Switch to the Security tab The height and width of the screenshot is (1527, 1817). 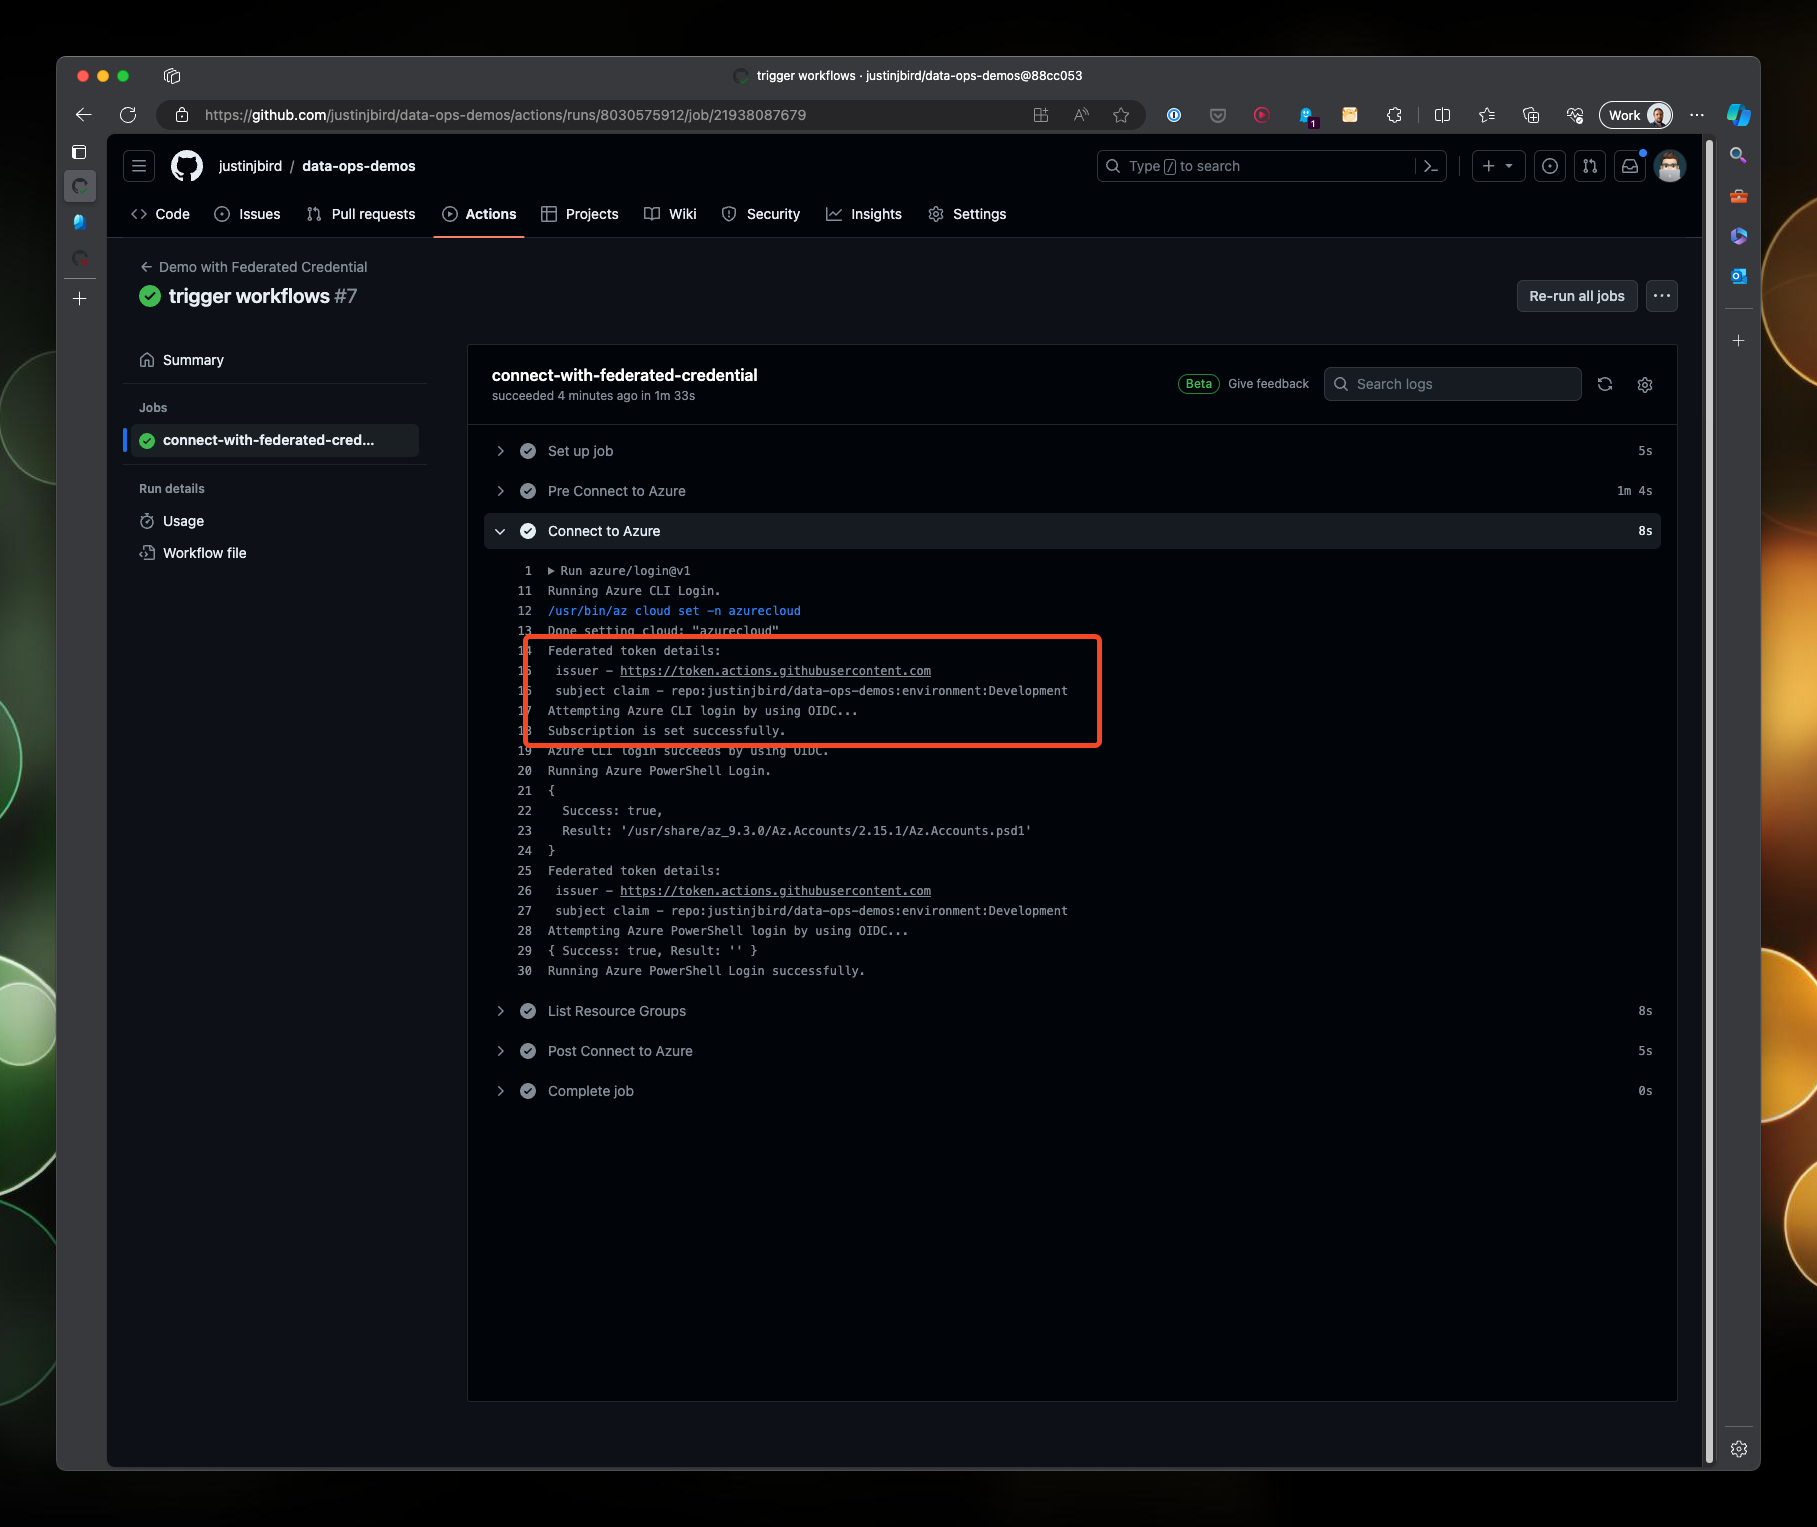(771, 214)
